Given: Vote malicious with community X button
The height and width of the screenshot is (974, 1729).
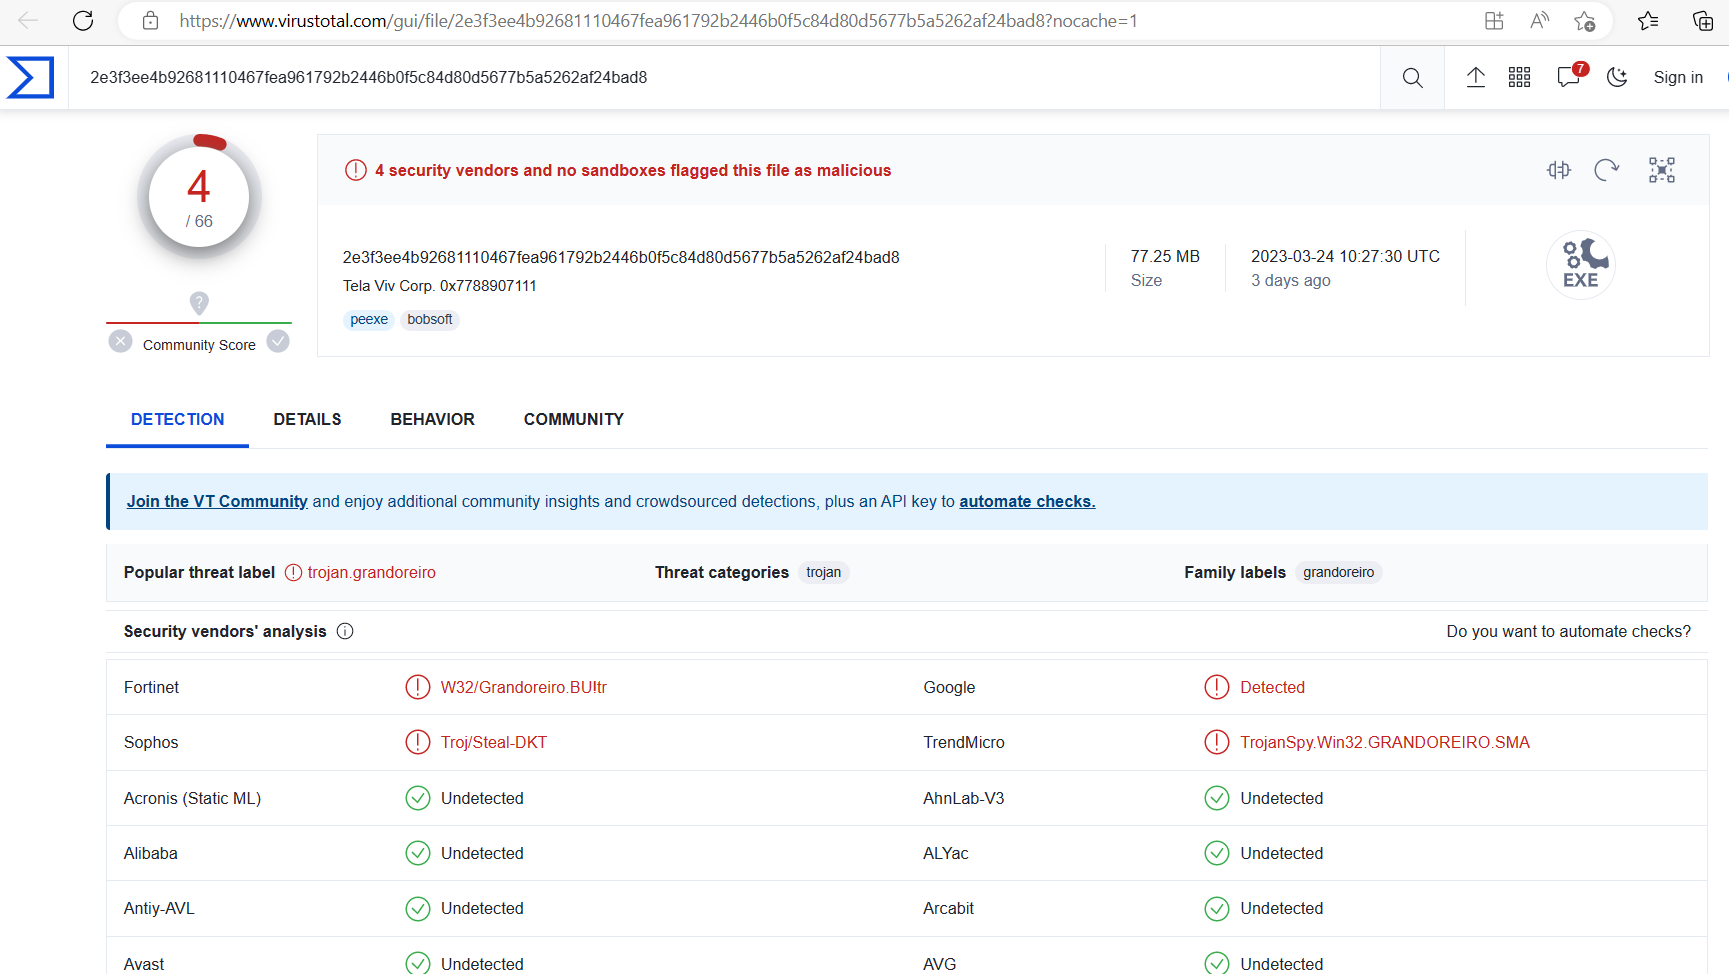Looking at the screenshot, I should pyautogui.click(x=120, y=342).
